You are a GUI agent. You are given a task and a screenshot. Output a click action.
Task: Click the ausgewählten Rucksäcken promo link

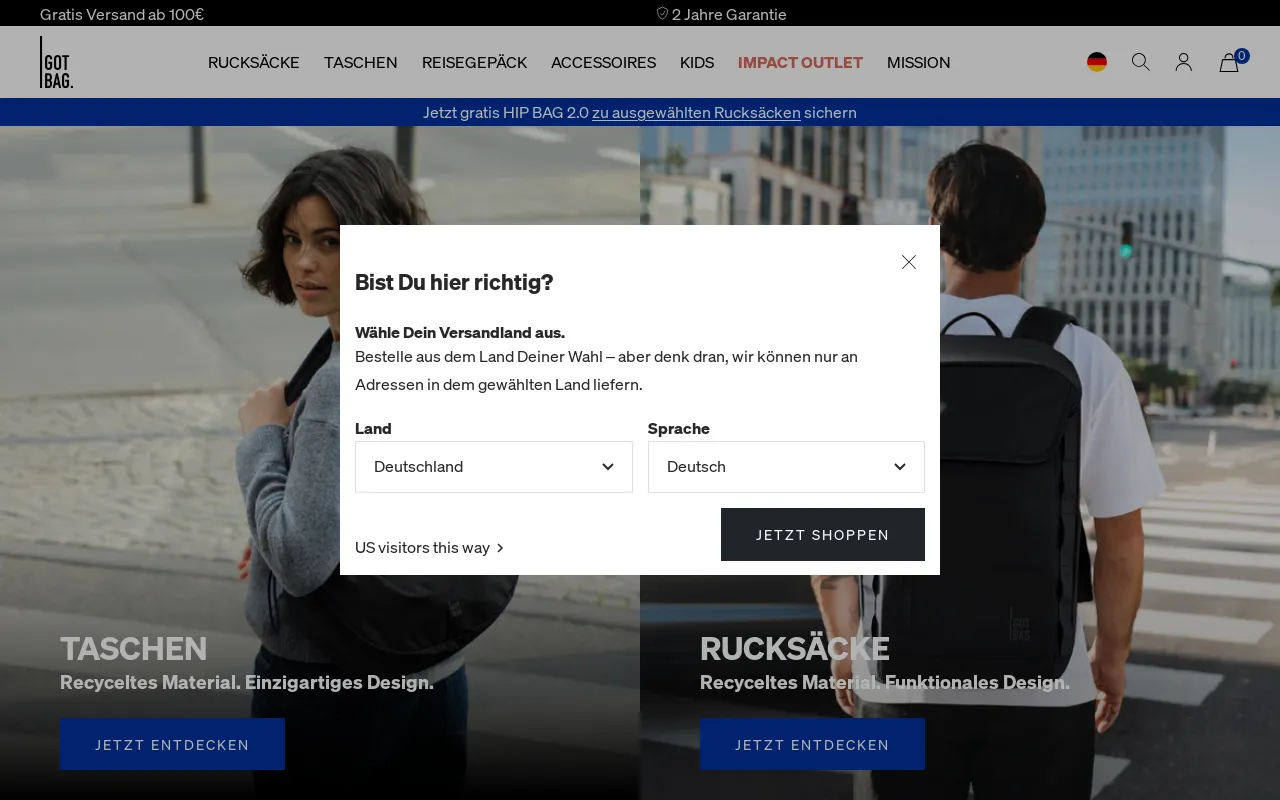696,113
